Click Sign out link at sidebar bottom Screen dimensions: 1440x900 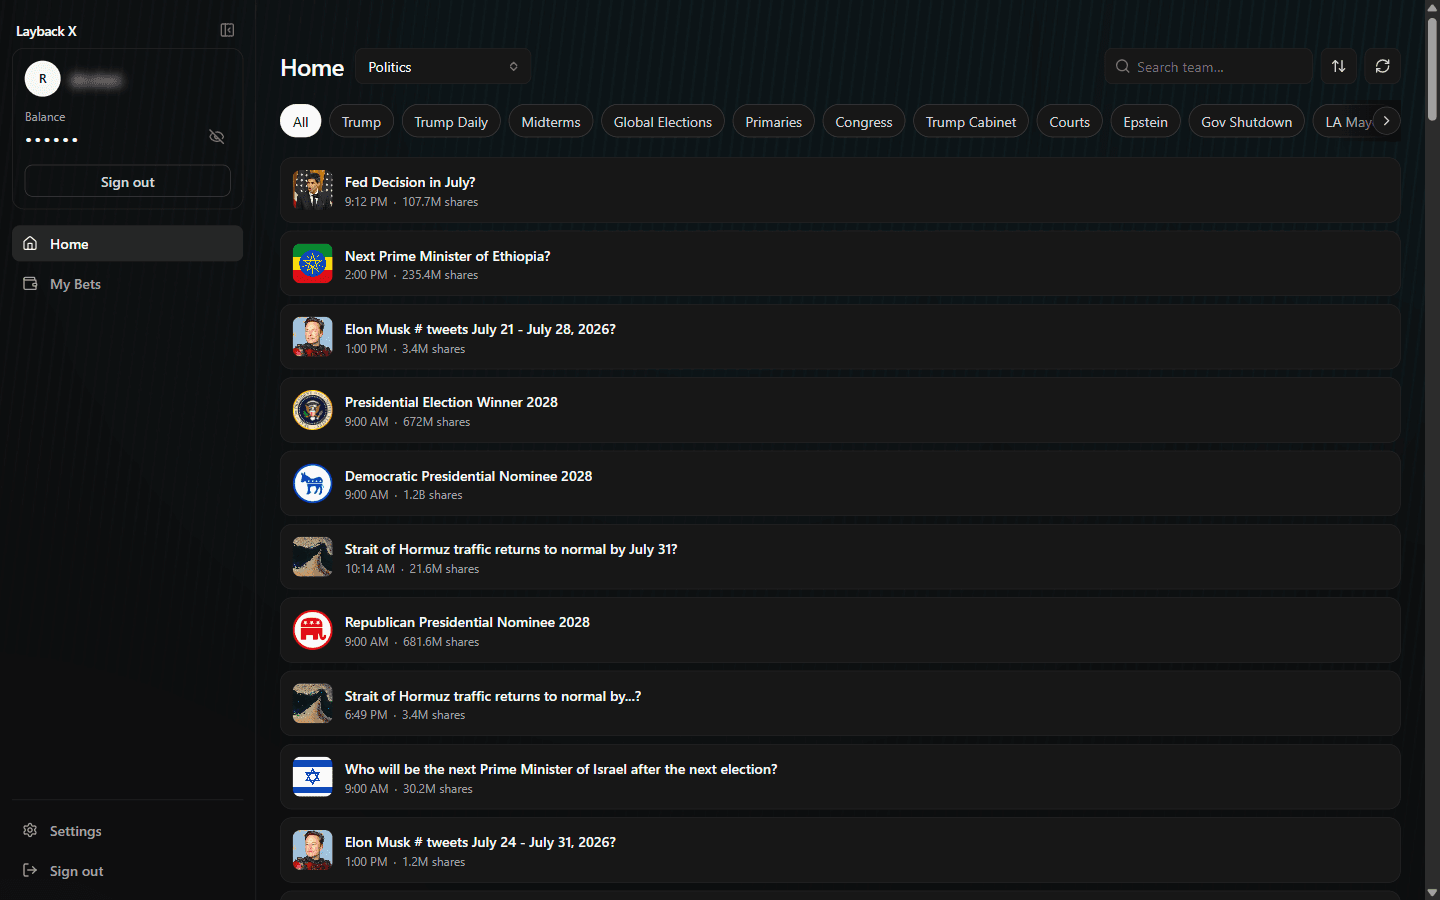[x=127, y=870]
